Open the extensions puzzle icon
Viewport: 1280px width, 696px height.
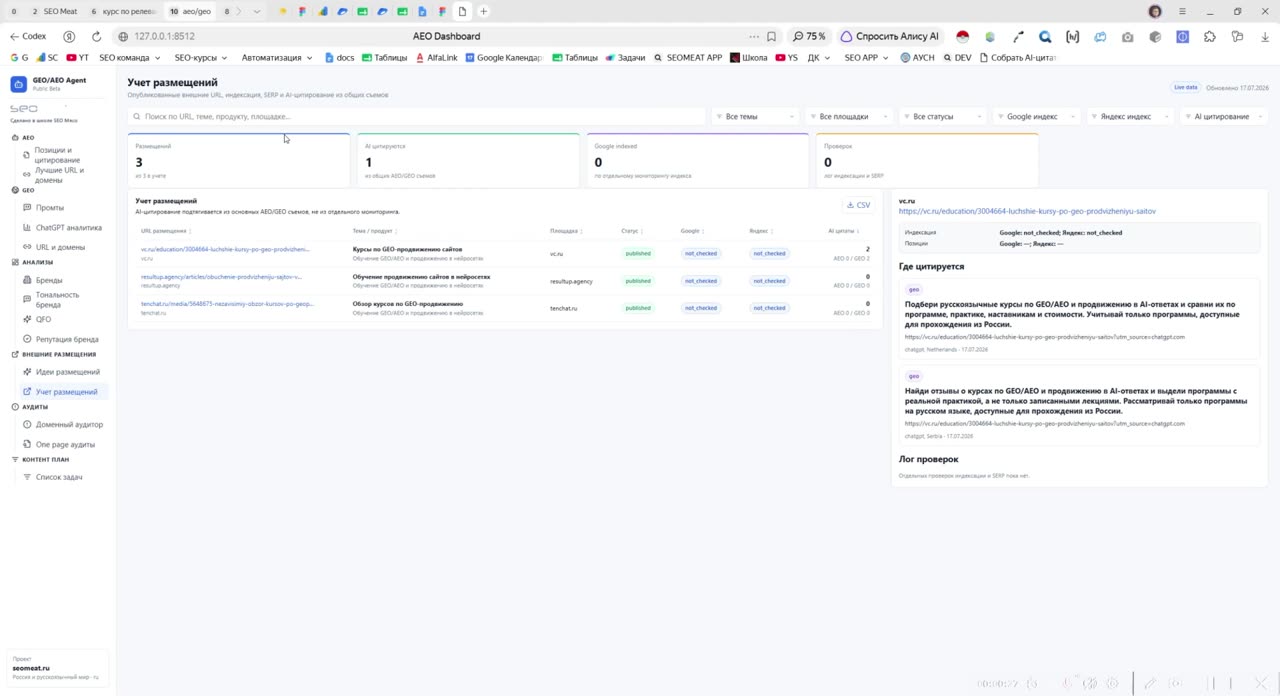(1210, 36)
